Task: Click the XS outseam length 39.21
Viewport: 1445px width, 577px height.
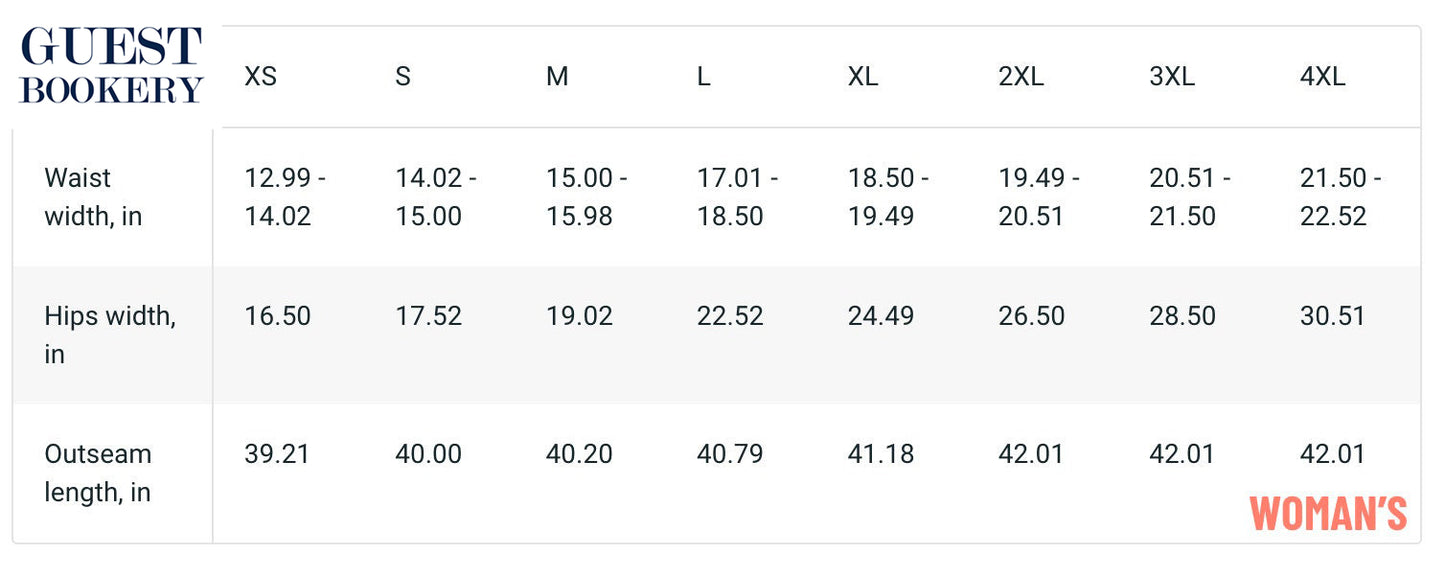Action: point(277,454)
